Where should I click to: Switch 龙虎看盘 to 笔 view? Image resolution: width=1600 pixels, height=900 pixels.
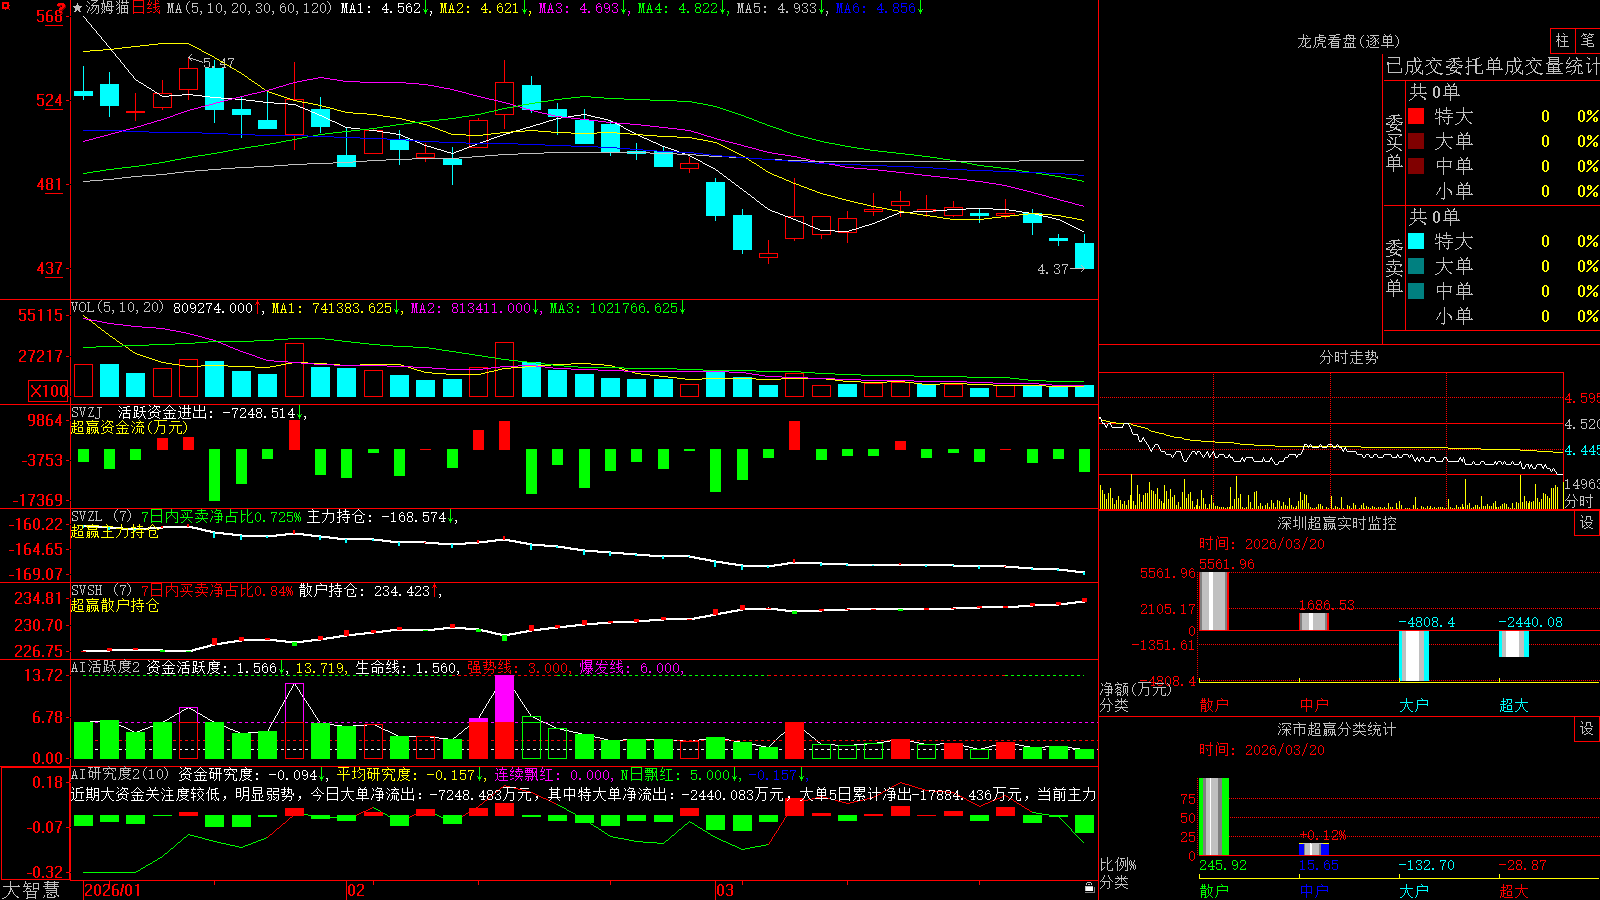pyautogui.click(x=1587, y=40)
